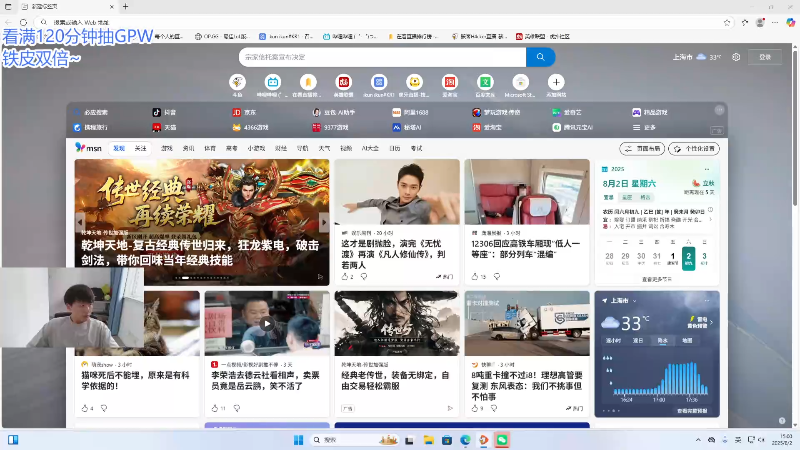Expand the 上海市 location dropdown in weather card
Image resolution: width=800 pixels, height=450 pixels.
click(635, 301)
